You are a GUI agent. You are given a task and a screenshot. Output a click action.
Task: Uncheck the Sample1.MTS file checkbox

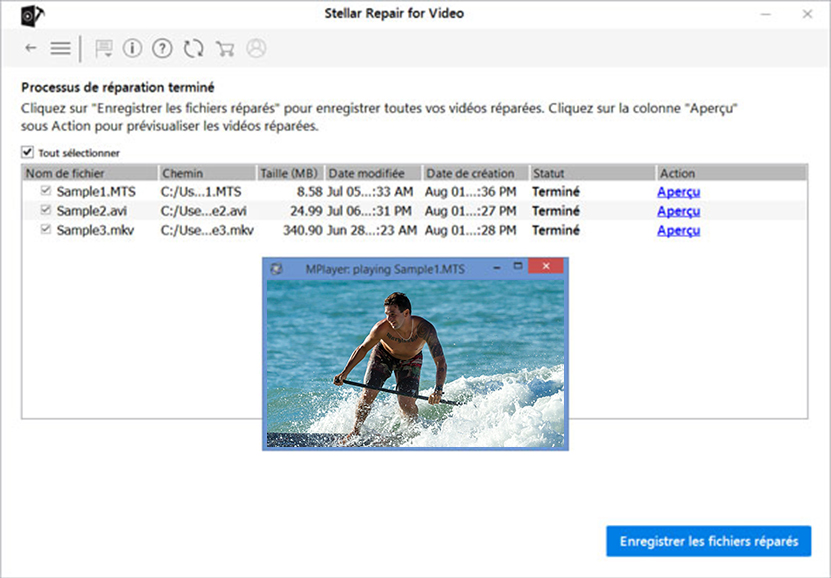pos(45,191)
